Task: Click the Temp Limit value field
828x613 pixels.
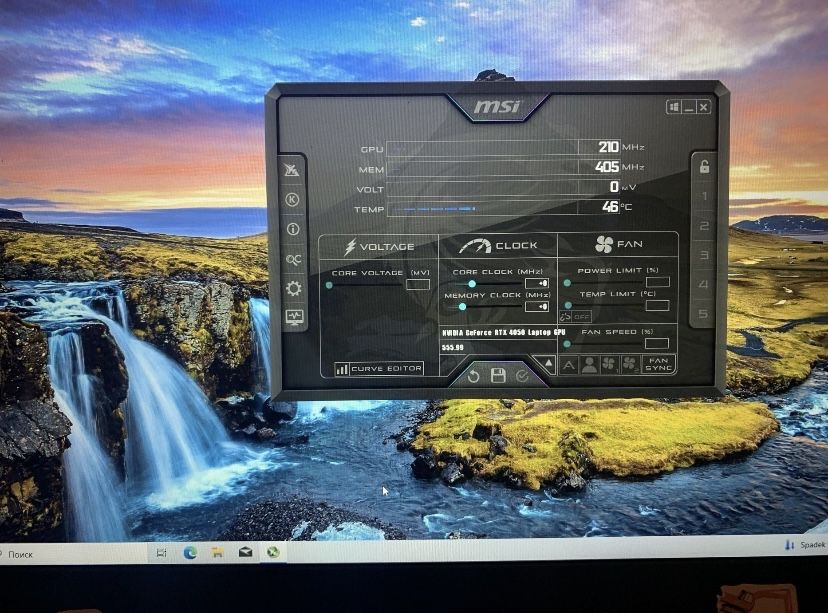Action: [x=657, y=305]
